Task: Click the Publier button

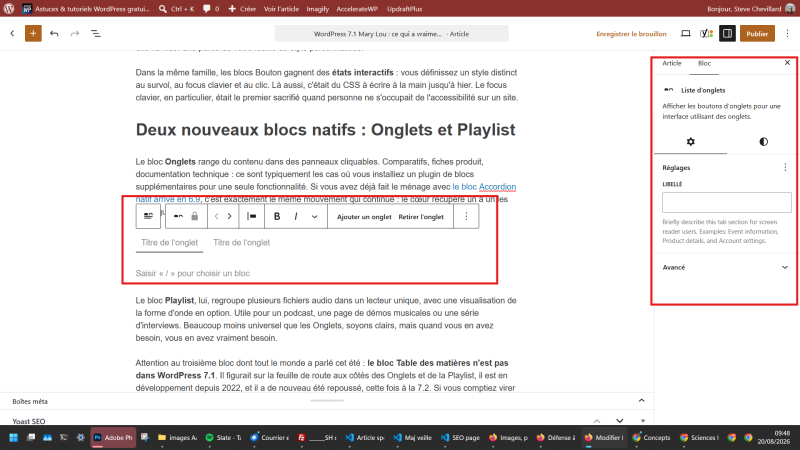Action: [757, 34]
